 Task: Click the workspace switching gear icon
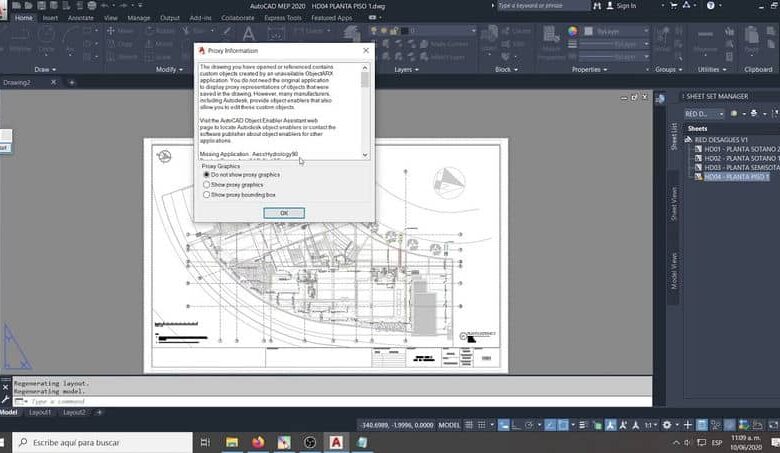coord(667,425)
